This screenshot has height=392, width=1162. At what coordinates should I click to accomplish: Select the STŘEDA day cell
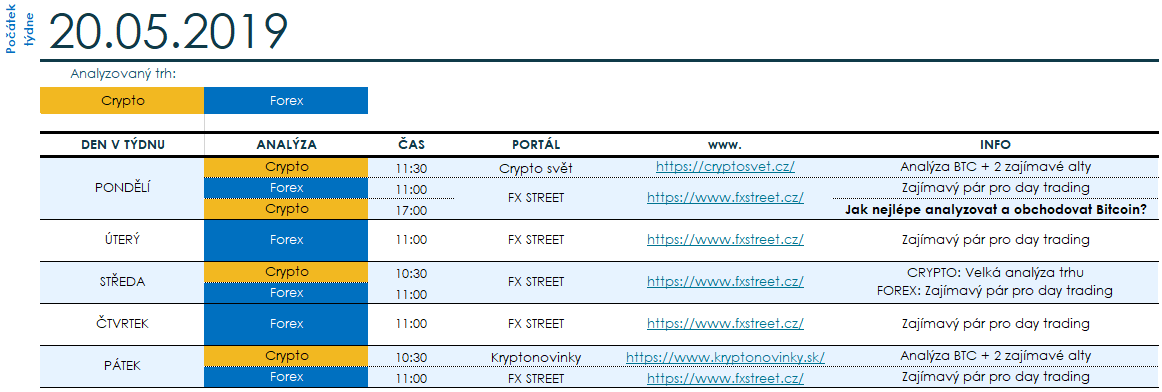[x=122, y=282]
